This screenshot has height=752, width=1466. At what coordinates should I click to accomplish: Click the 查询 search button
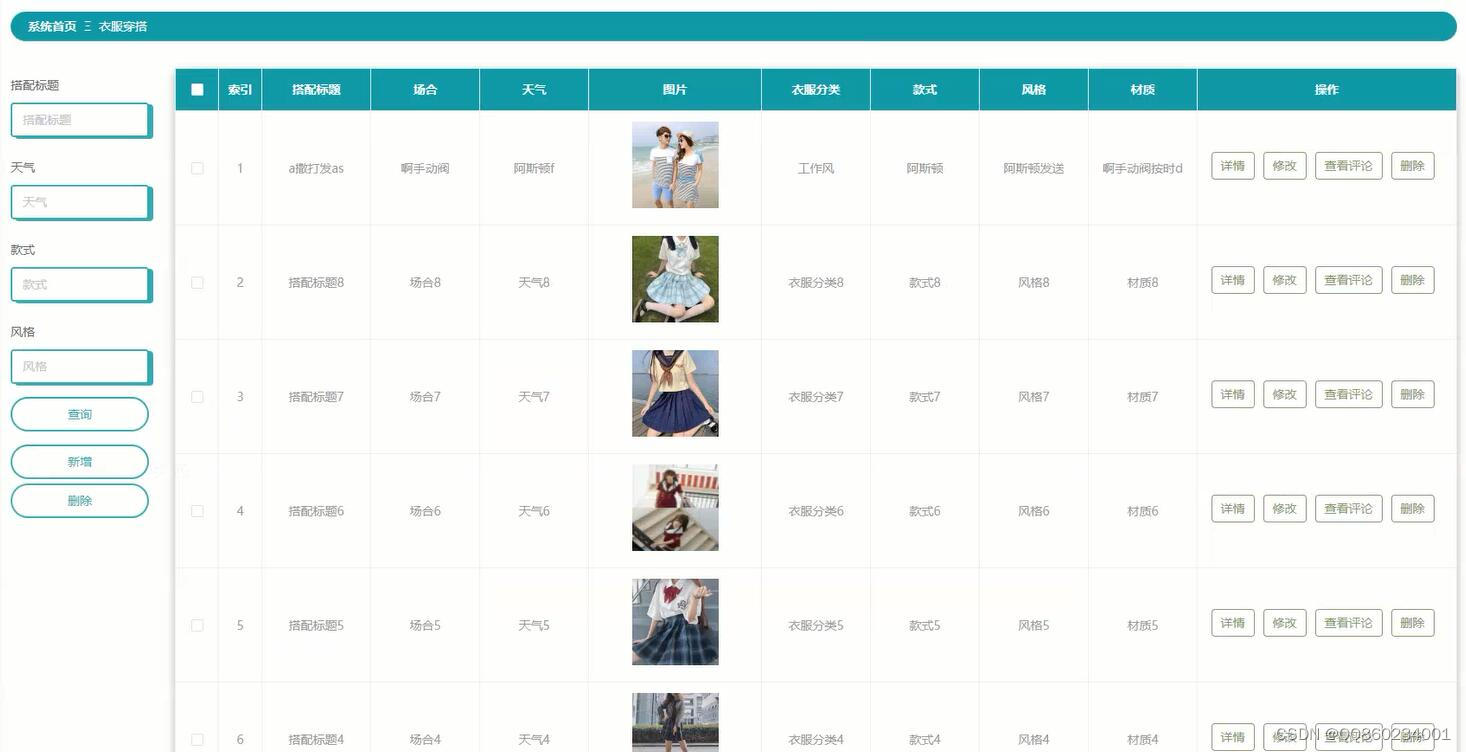[x=79, y=414]
